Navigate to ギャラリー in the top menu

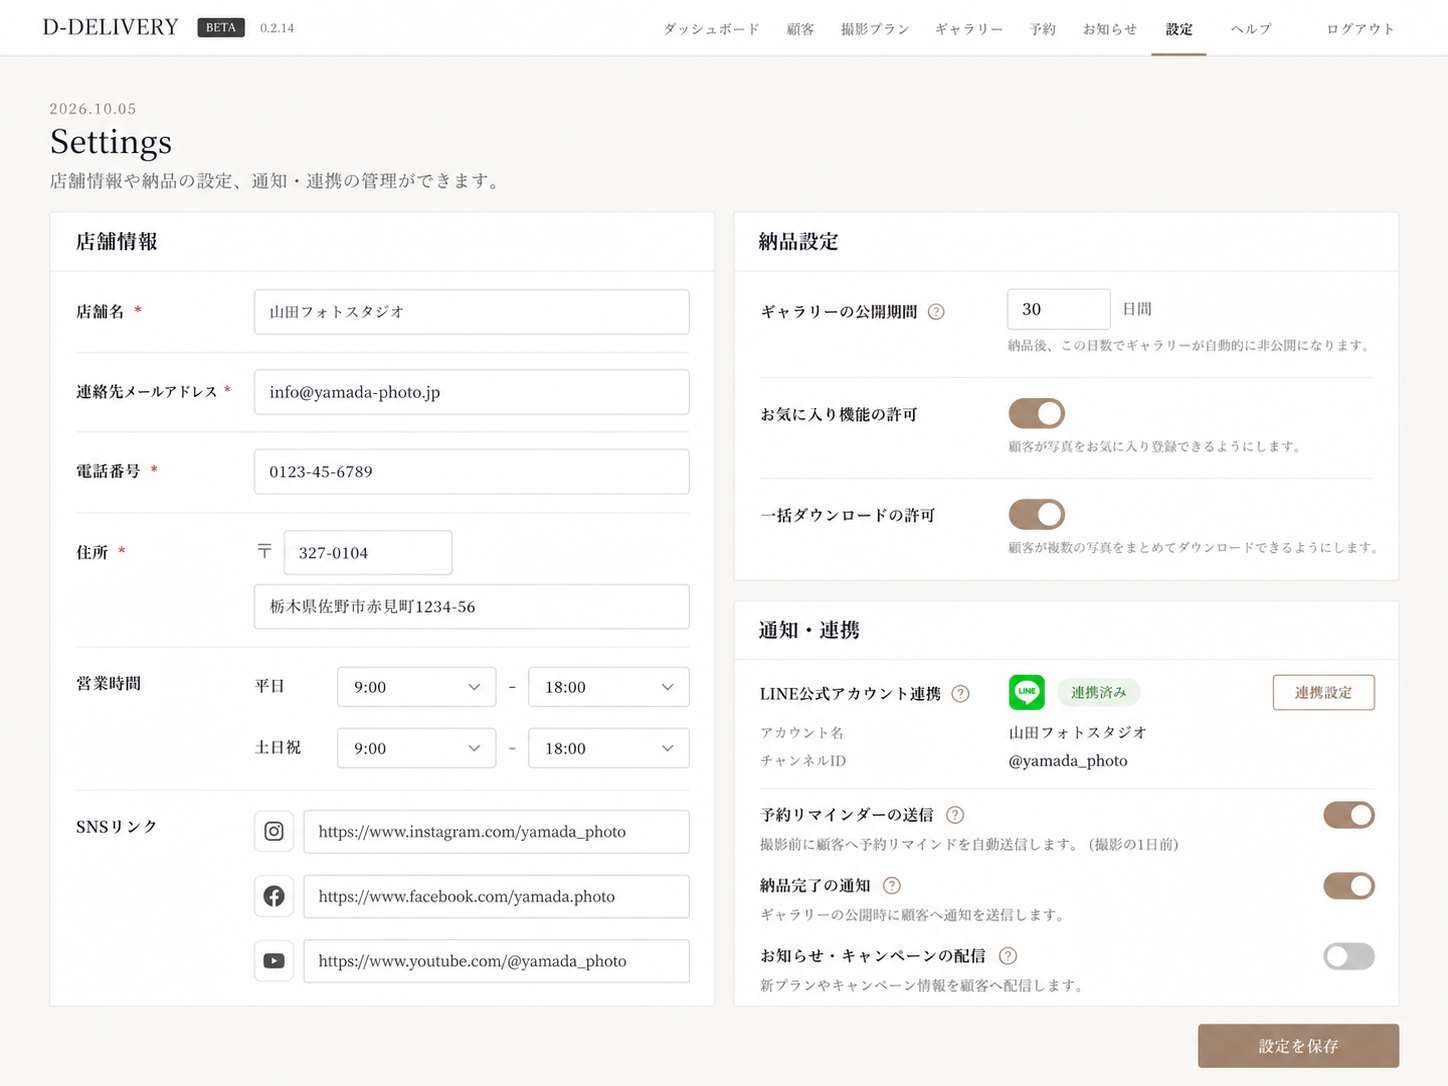969,29
